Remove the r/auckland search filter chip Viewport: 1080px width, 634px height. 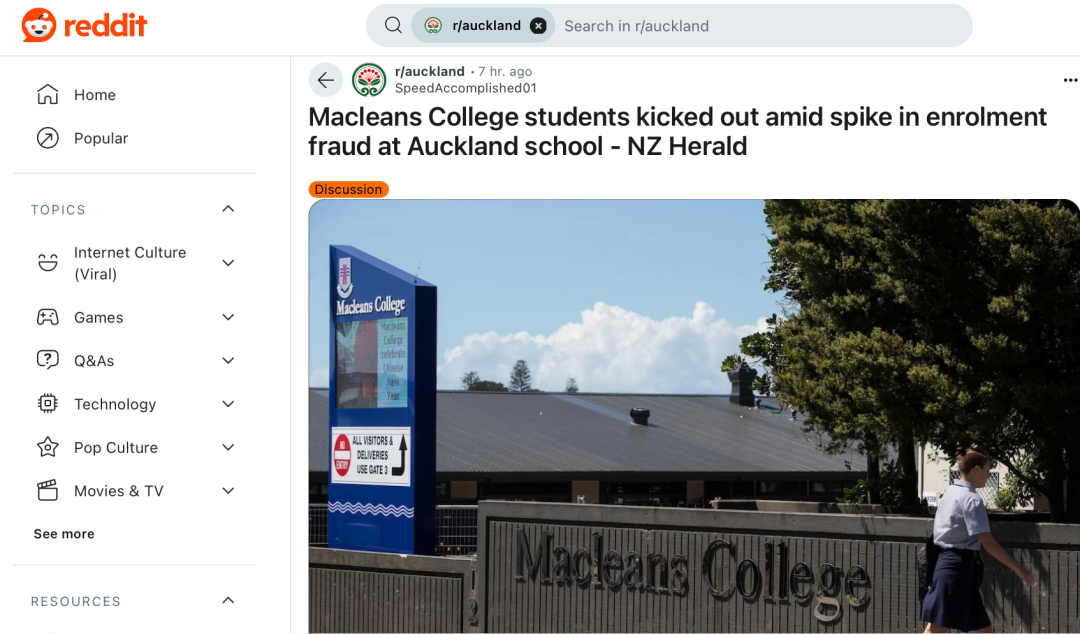click(x=538, y=26)
